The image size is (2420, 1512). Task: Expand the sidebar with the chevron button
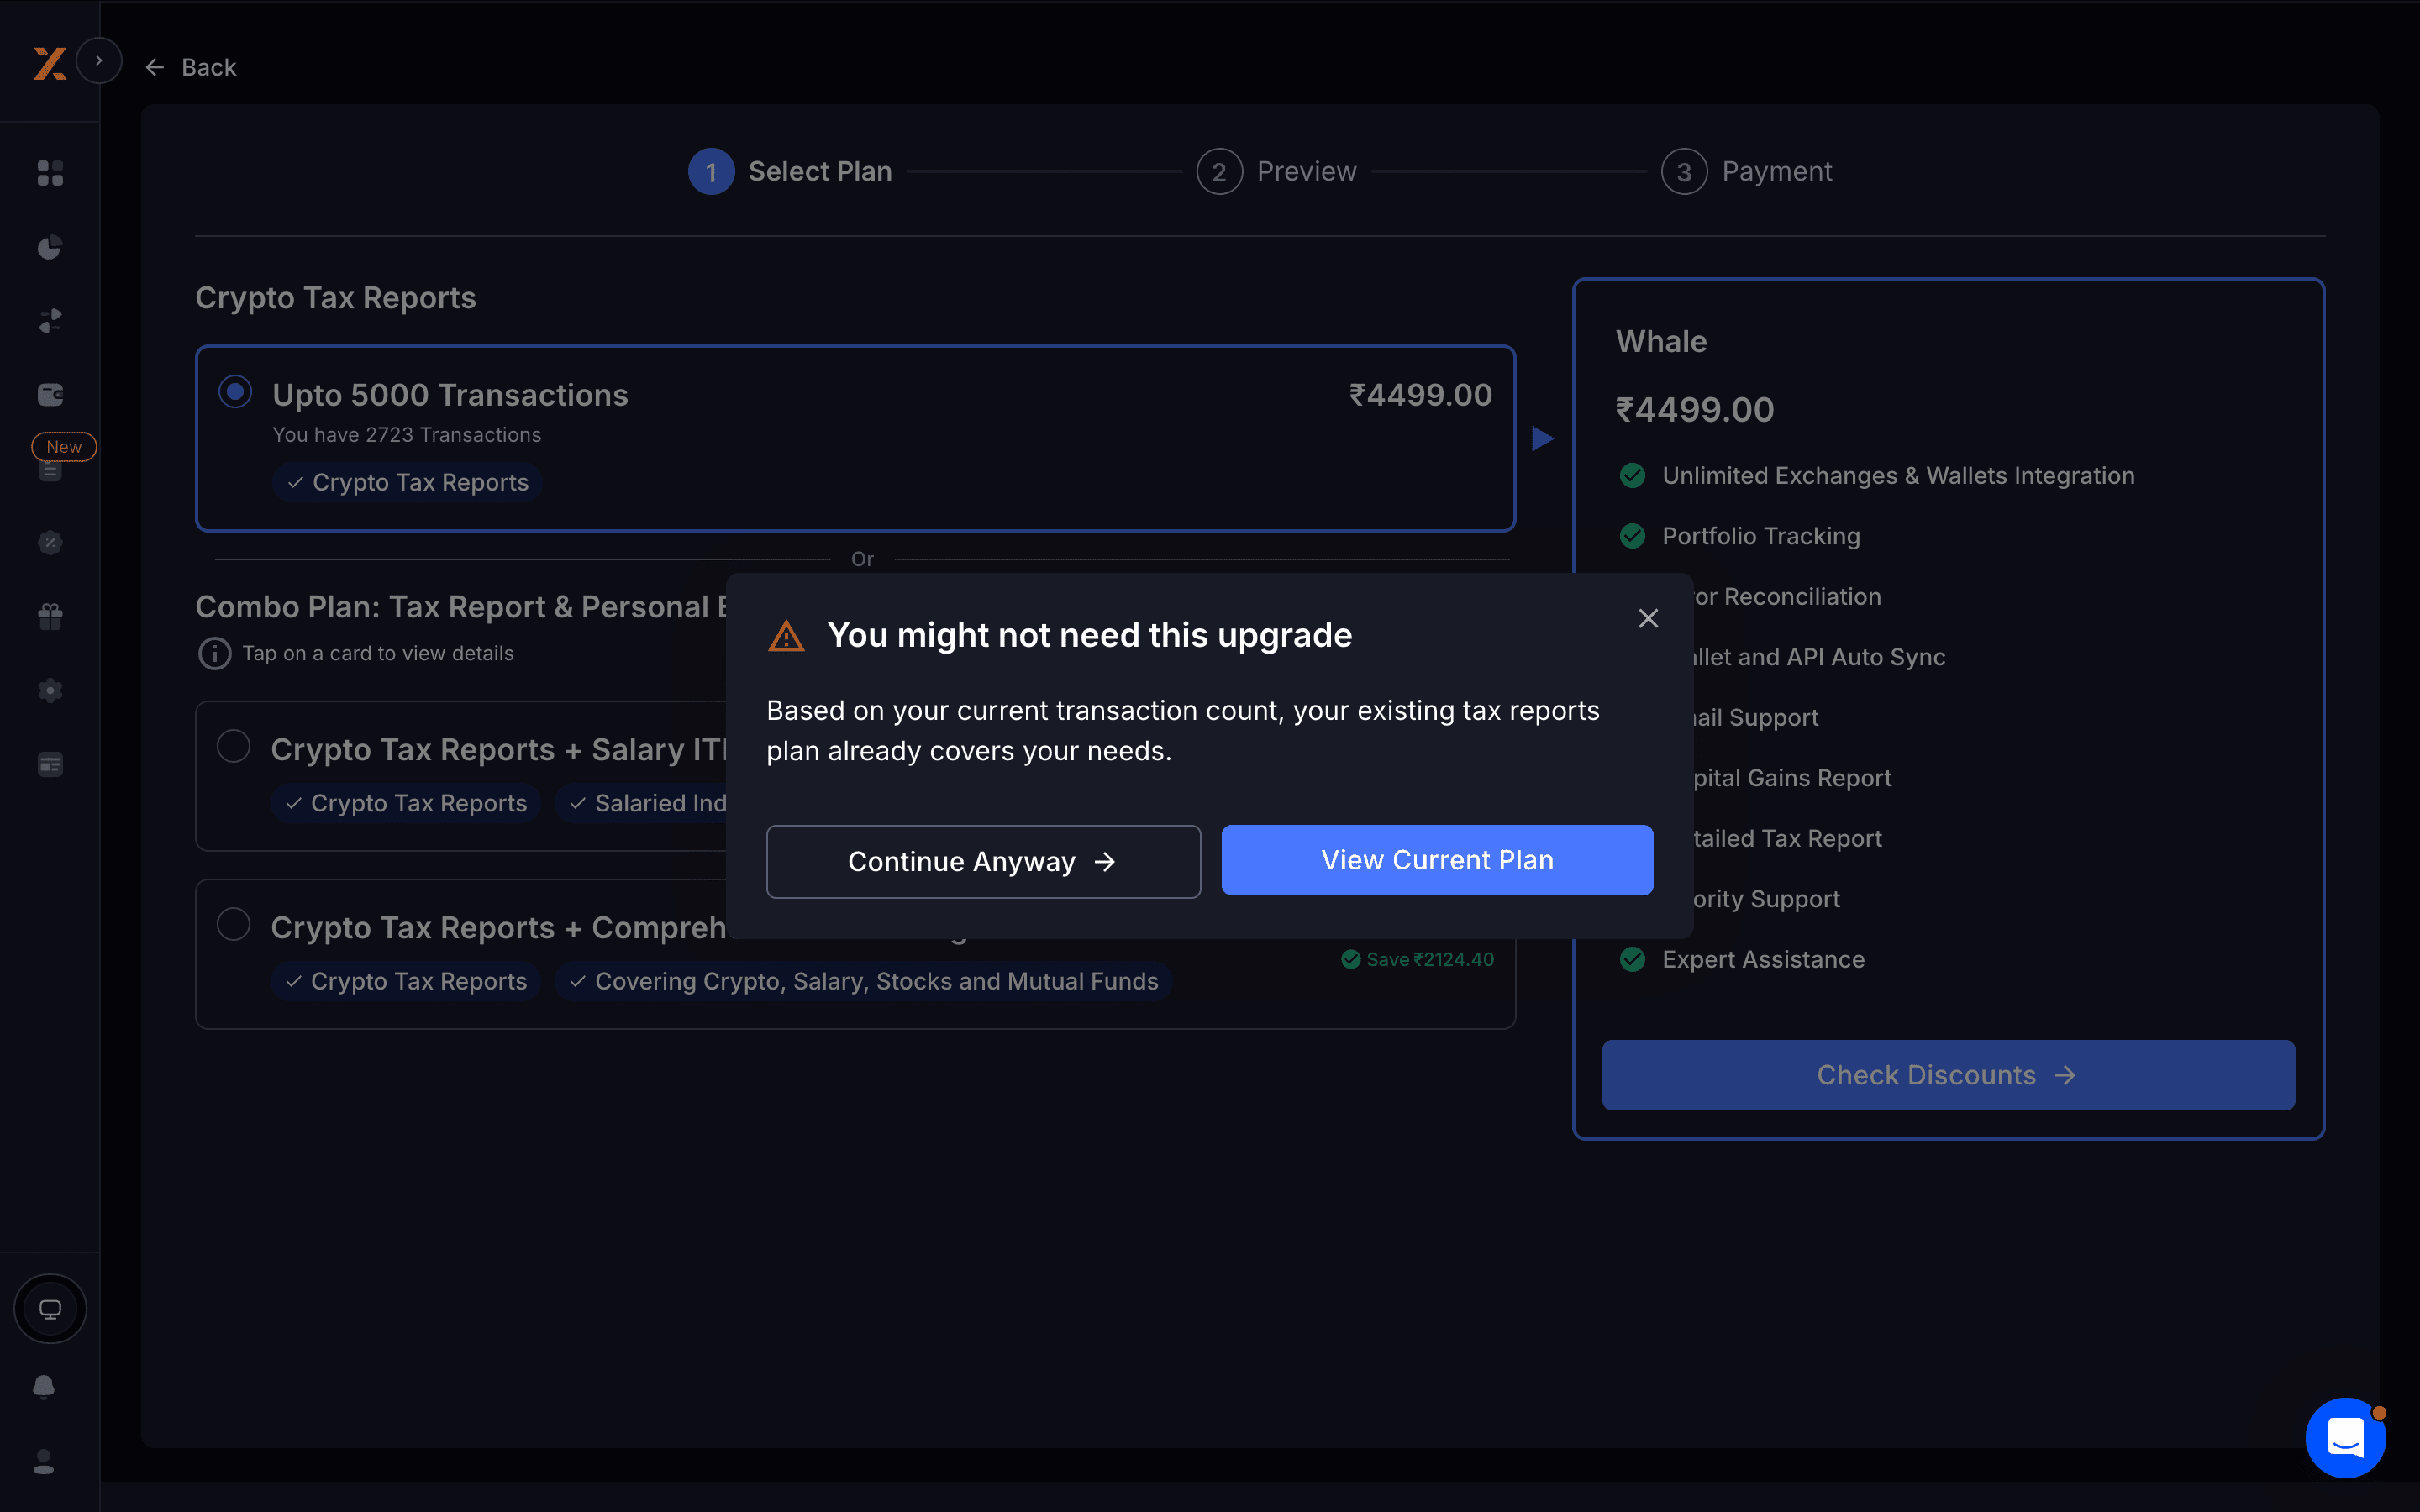(99, 61)
